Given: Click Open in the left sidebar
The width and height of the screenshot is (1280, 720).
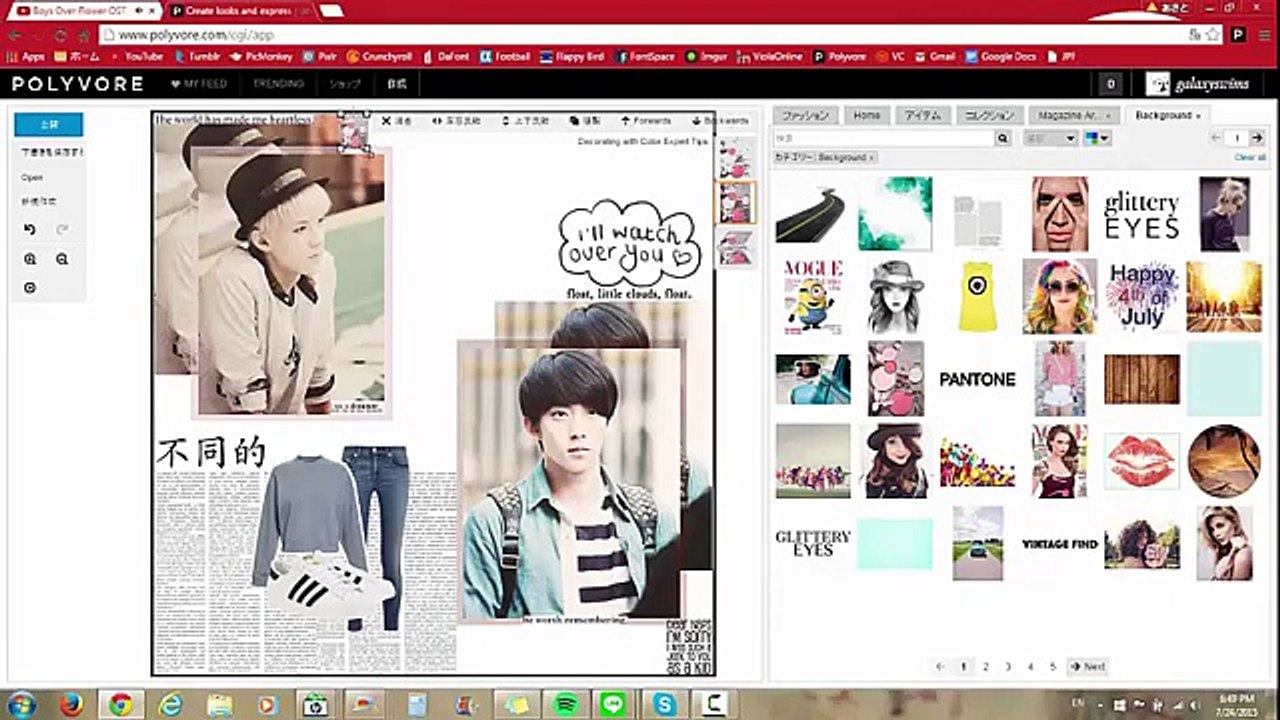Looking at the screenshot, I should tap(32, 177).
